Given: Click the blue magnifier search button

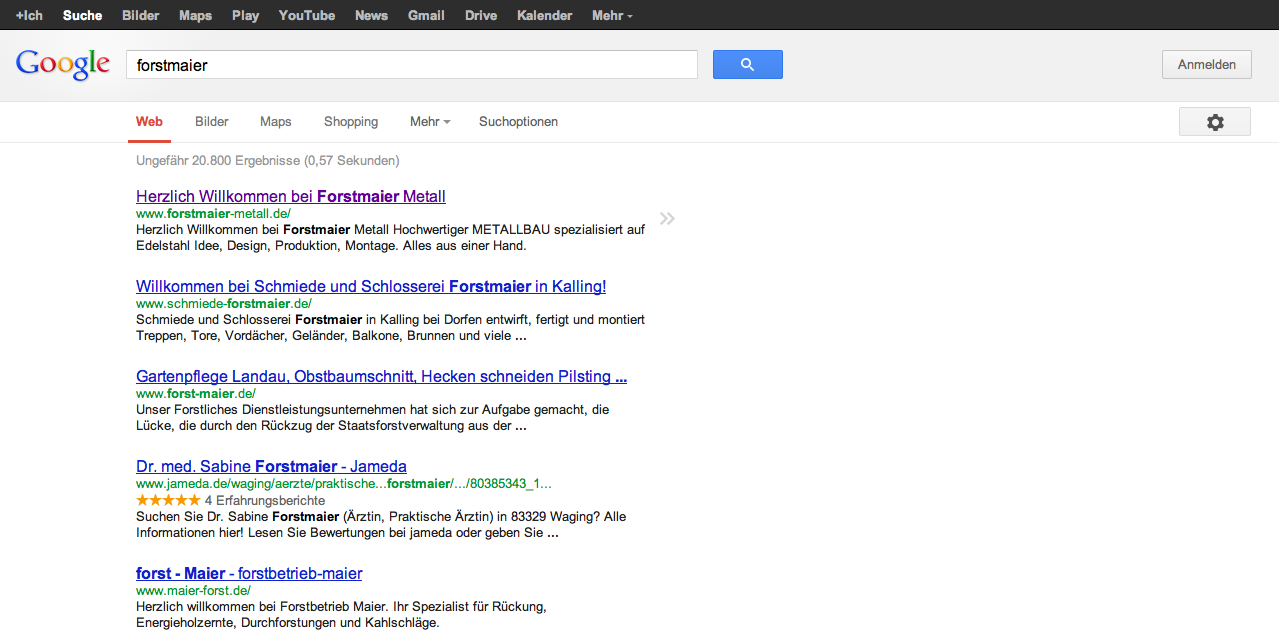Looking at the screenshot, I should point(747,65).
